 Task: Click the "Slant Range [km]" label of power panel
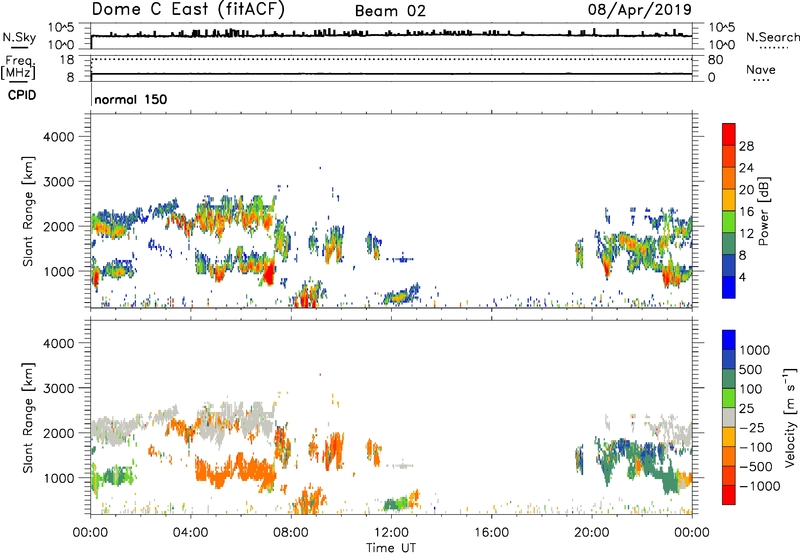point(28,211)
